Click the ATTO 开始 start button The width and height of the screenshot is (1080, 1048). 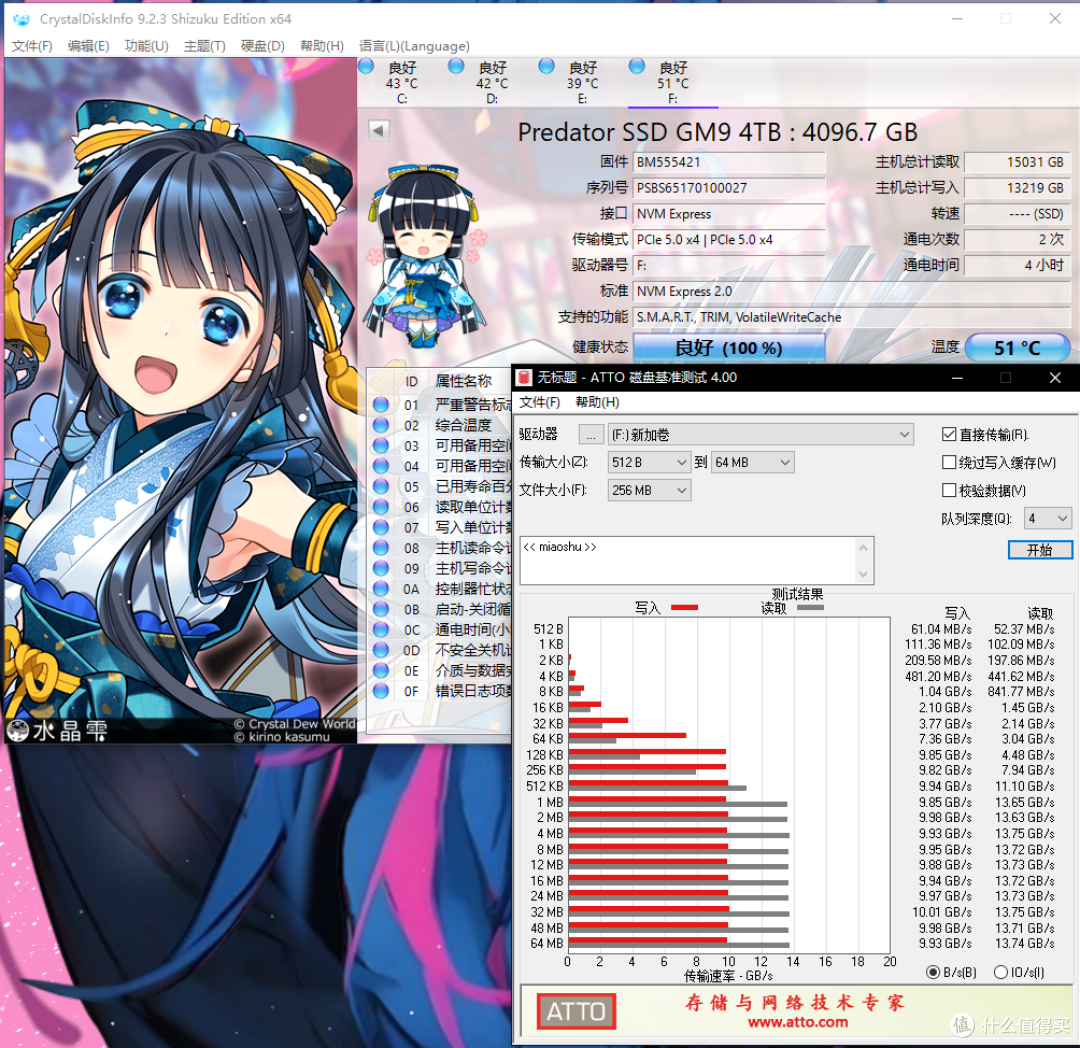(x=1039, y=549)
